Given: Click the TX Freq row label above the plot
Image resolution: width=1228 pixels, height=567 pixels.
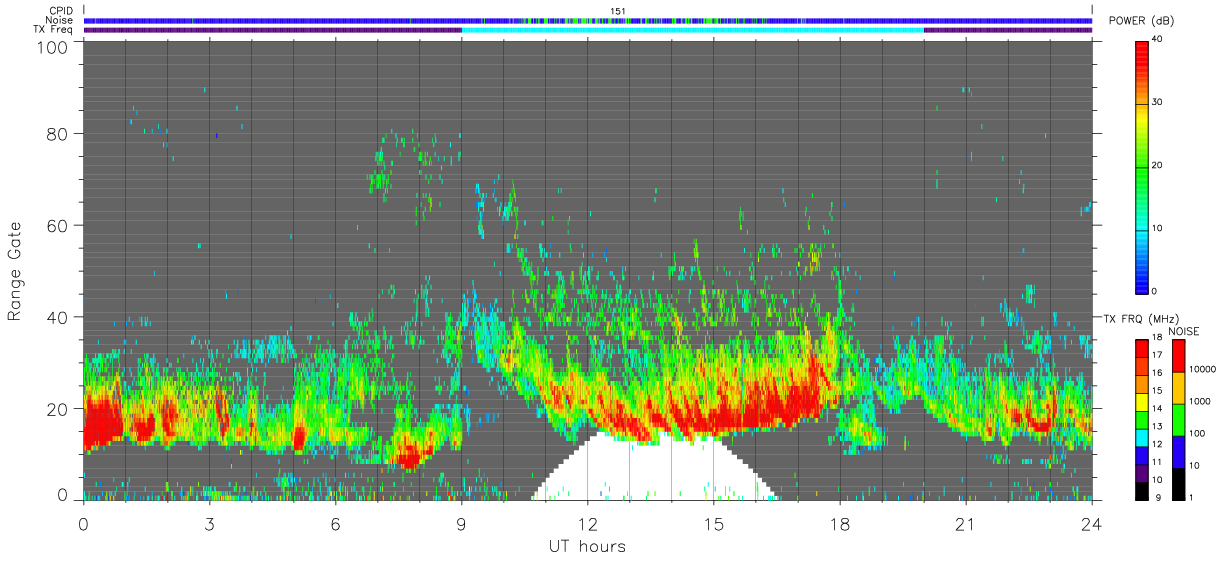Looking at the screenshot, I should click(x=54, y=29).
